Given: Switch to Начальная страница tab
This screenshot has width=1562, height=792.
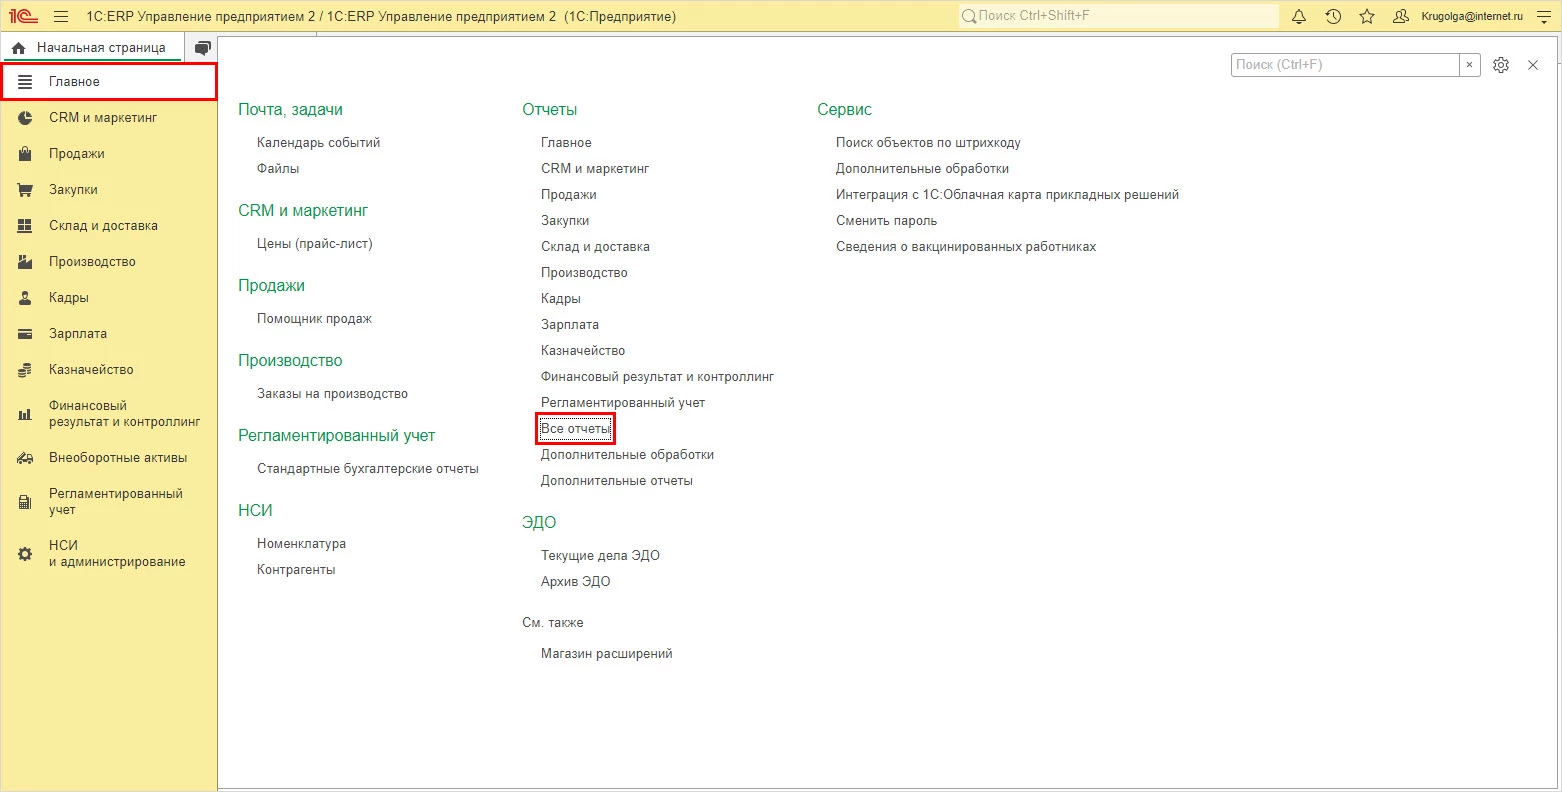Looking at the screenshot, I should [91, 48].
